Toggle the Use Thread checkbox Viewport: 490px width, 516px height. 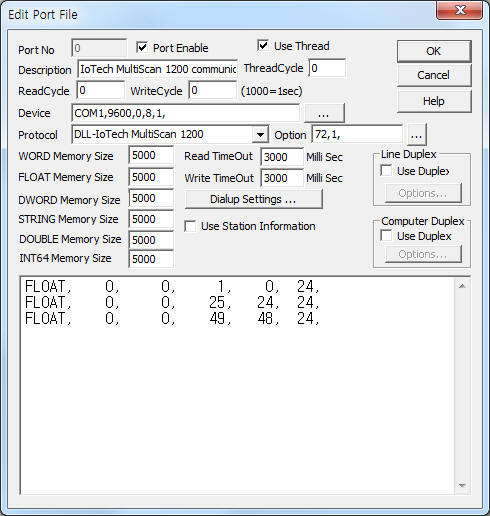(x=263, y=45)
